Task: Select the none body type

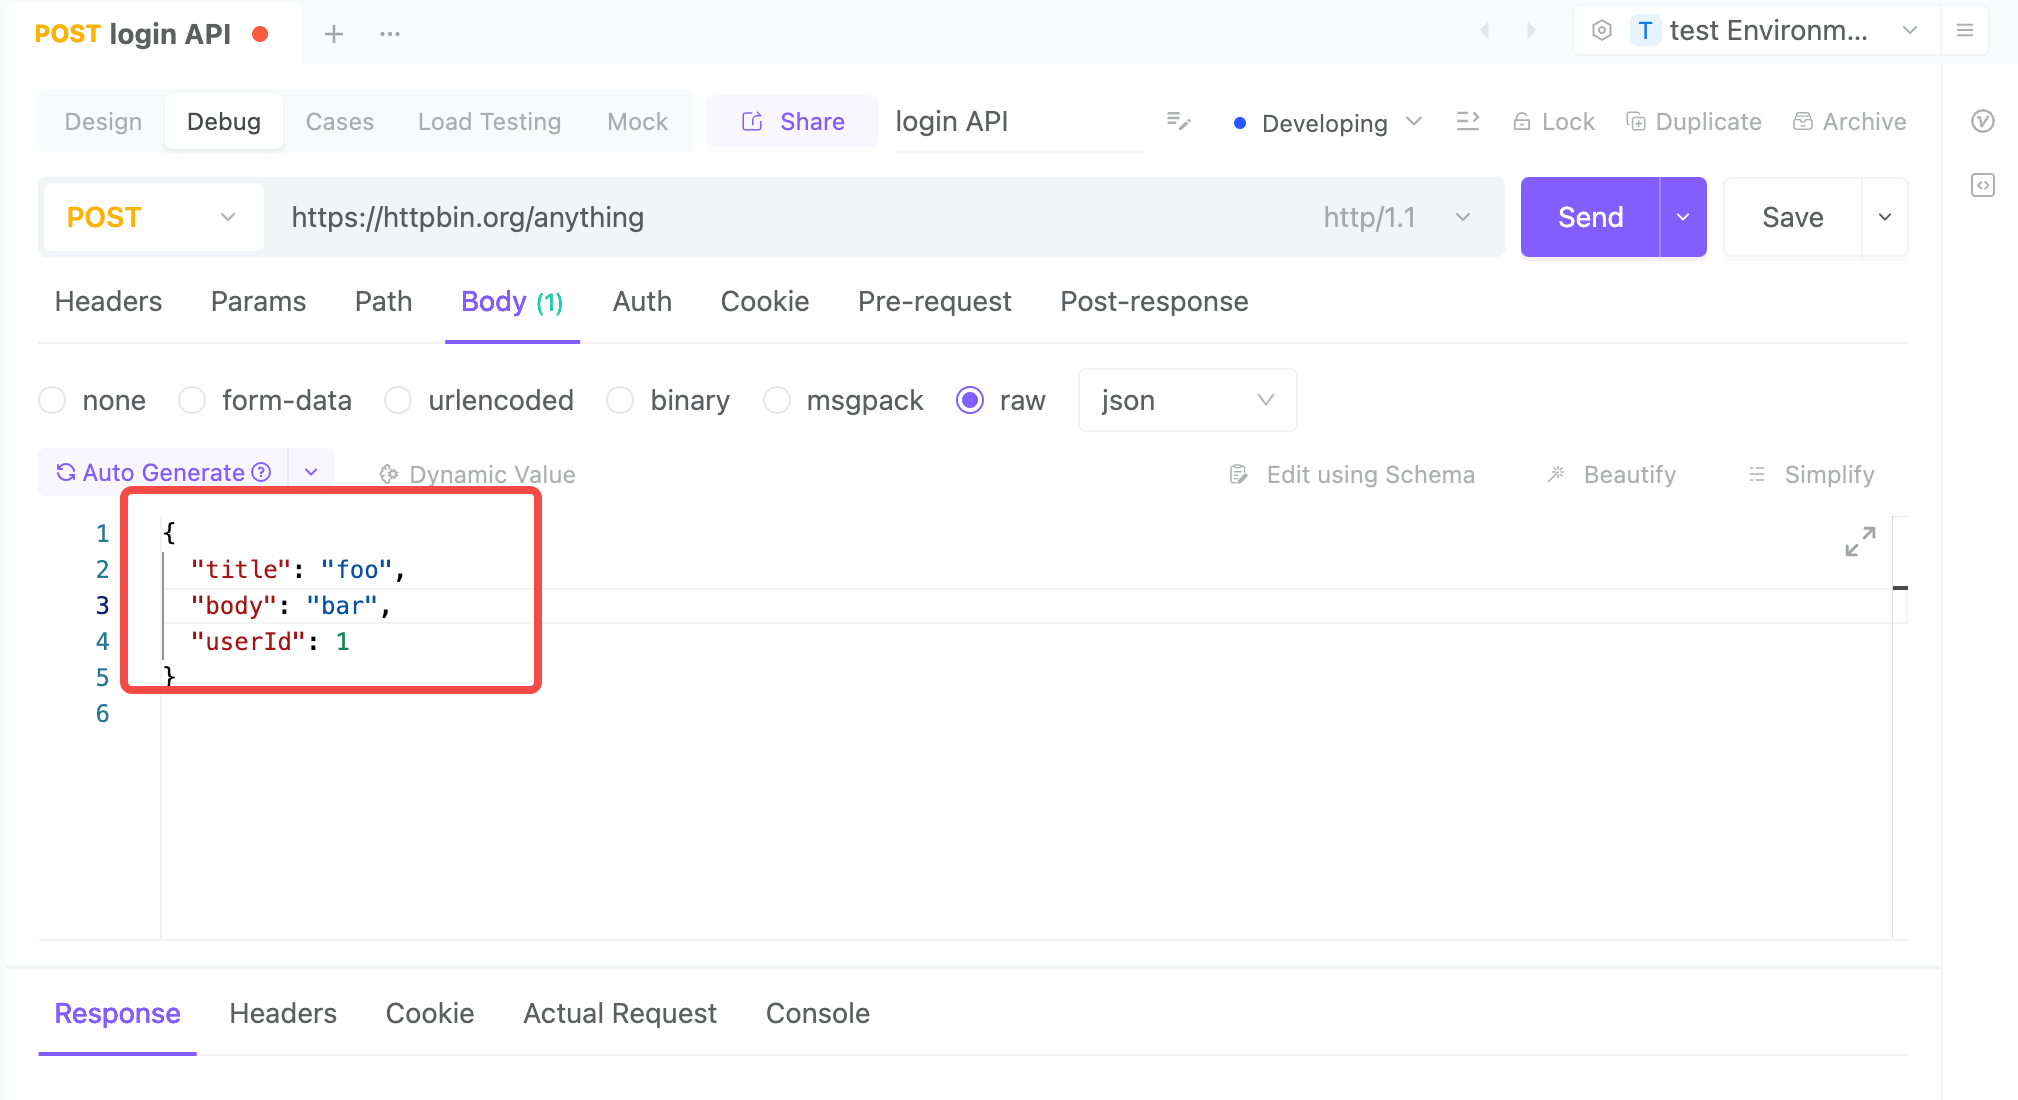Action: coord(52,400)
